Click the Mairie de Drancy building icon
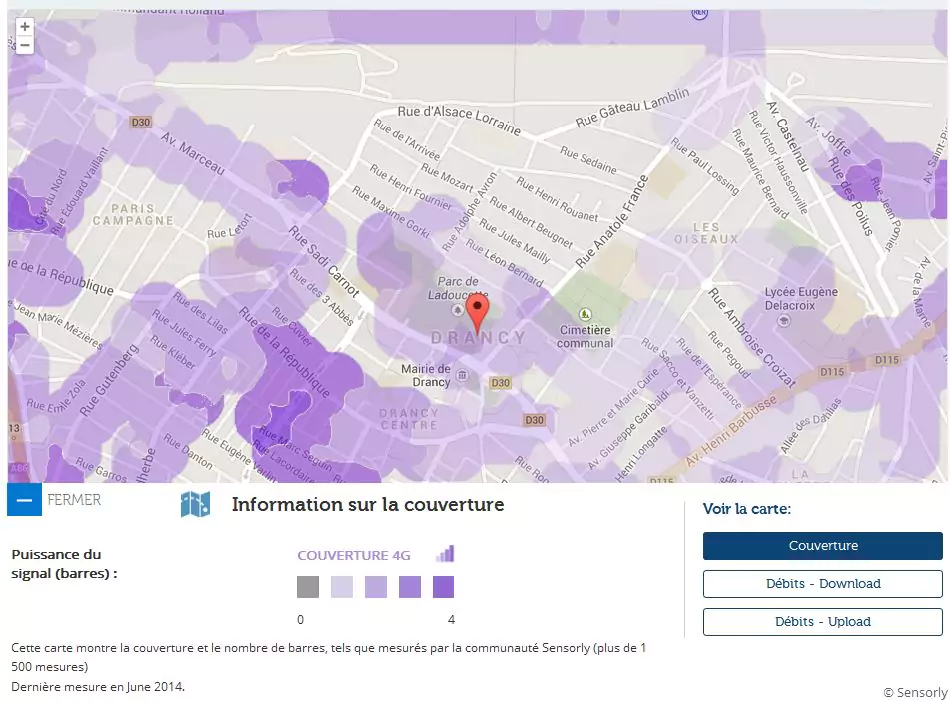This screenshot has height=705, width=950. [461, 376]
